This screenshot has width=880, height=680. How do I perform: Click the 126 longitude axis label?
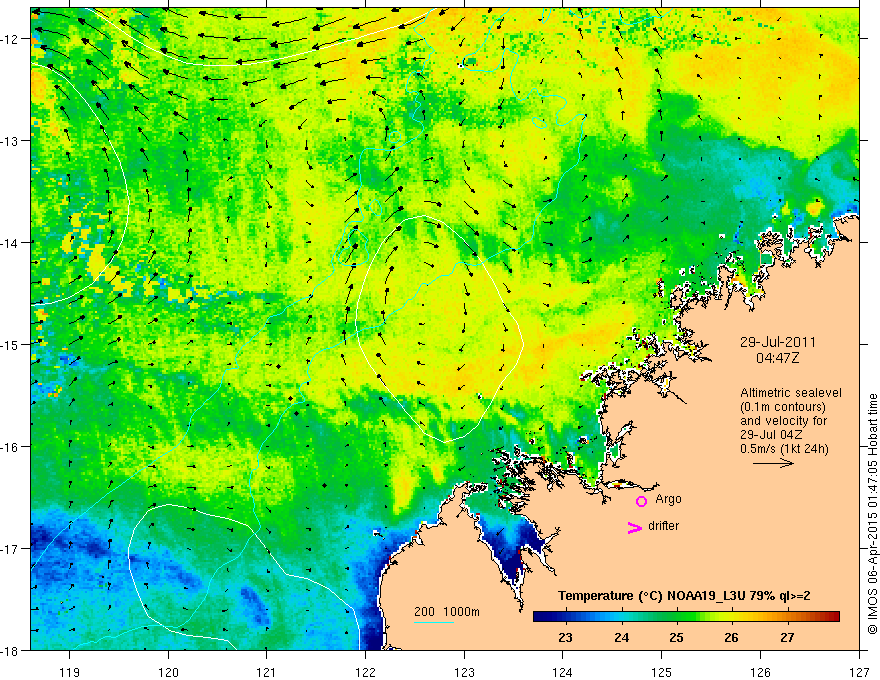click(x=760, y=672)
